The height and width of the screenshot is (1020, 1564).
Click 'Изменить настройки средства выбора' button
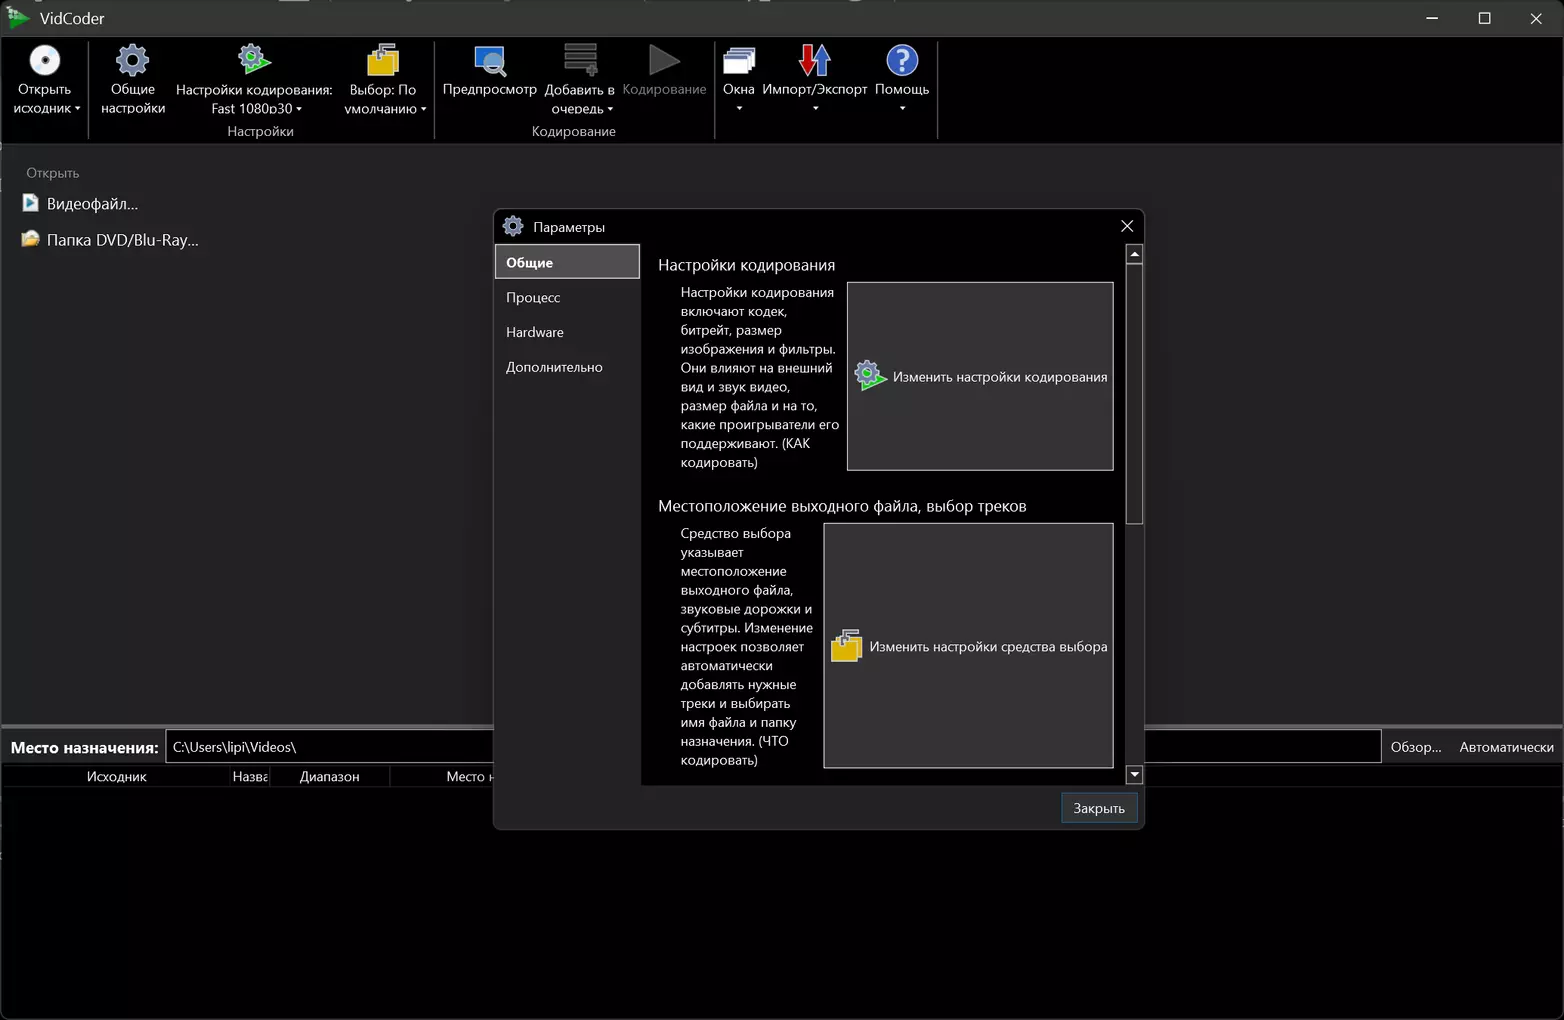pos(968,646)
